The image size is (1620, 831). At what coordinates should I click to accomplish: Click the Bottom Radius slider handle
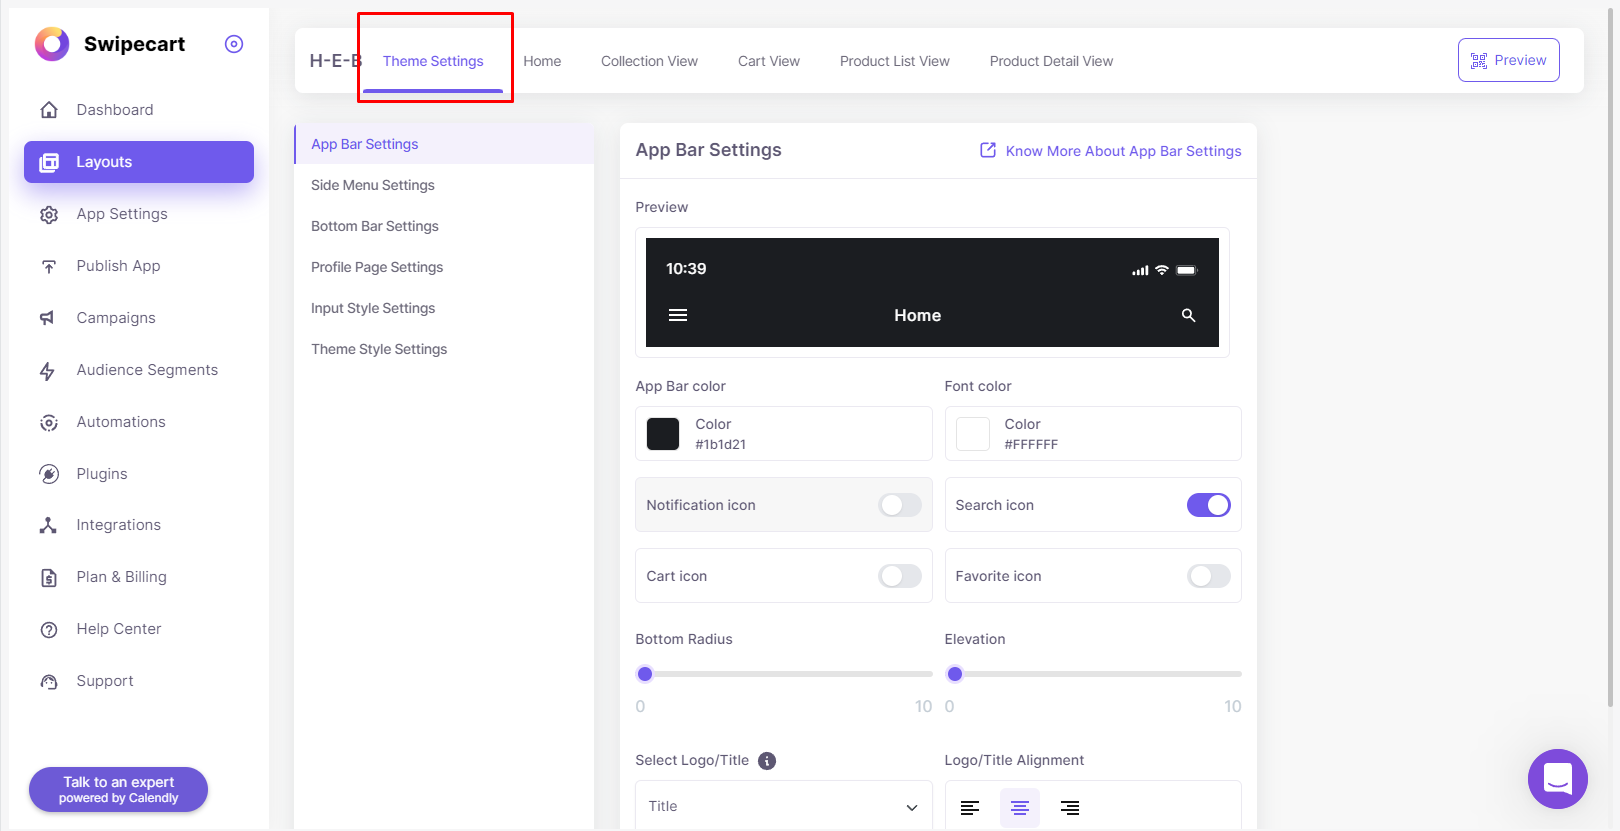tap(645, 674)
